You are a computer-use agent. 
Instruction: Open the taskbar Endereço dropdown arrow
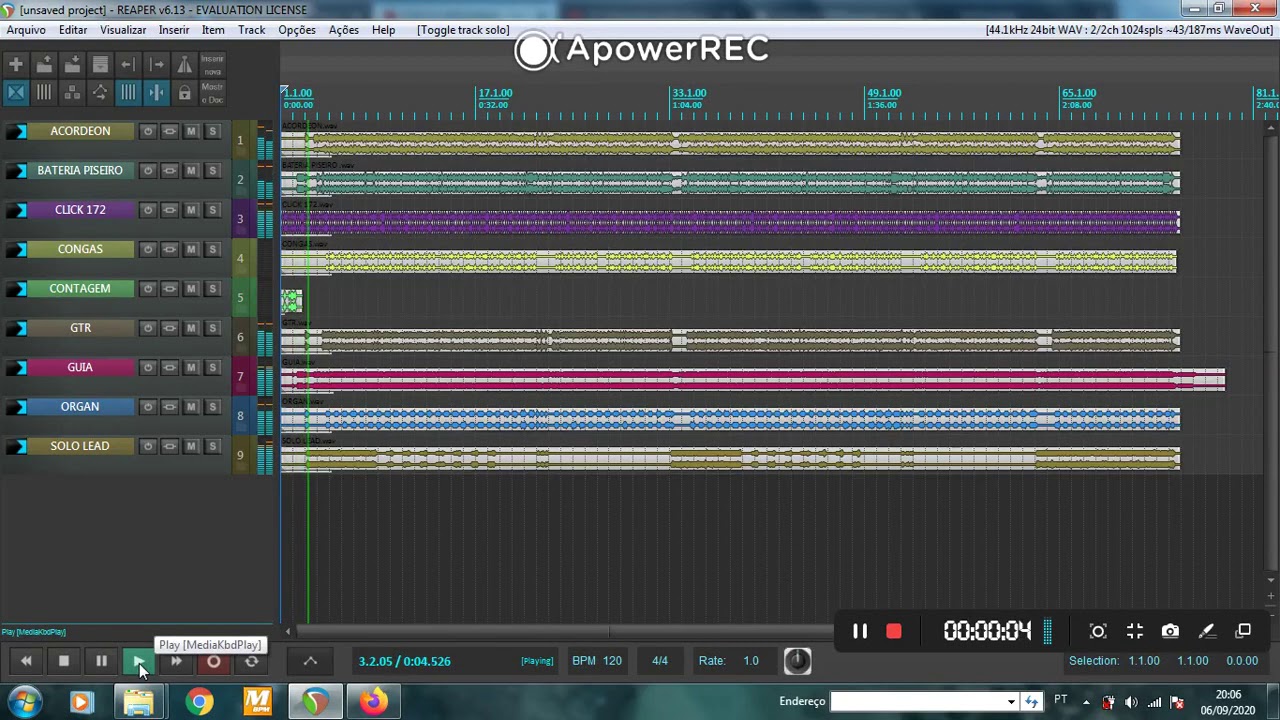point(1011,702)
